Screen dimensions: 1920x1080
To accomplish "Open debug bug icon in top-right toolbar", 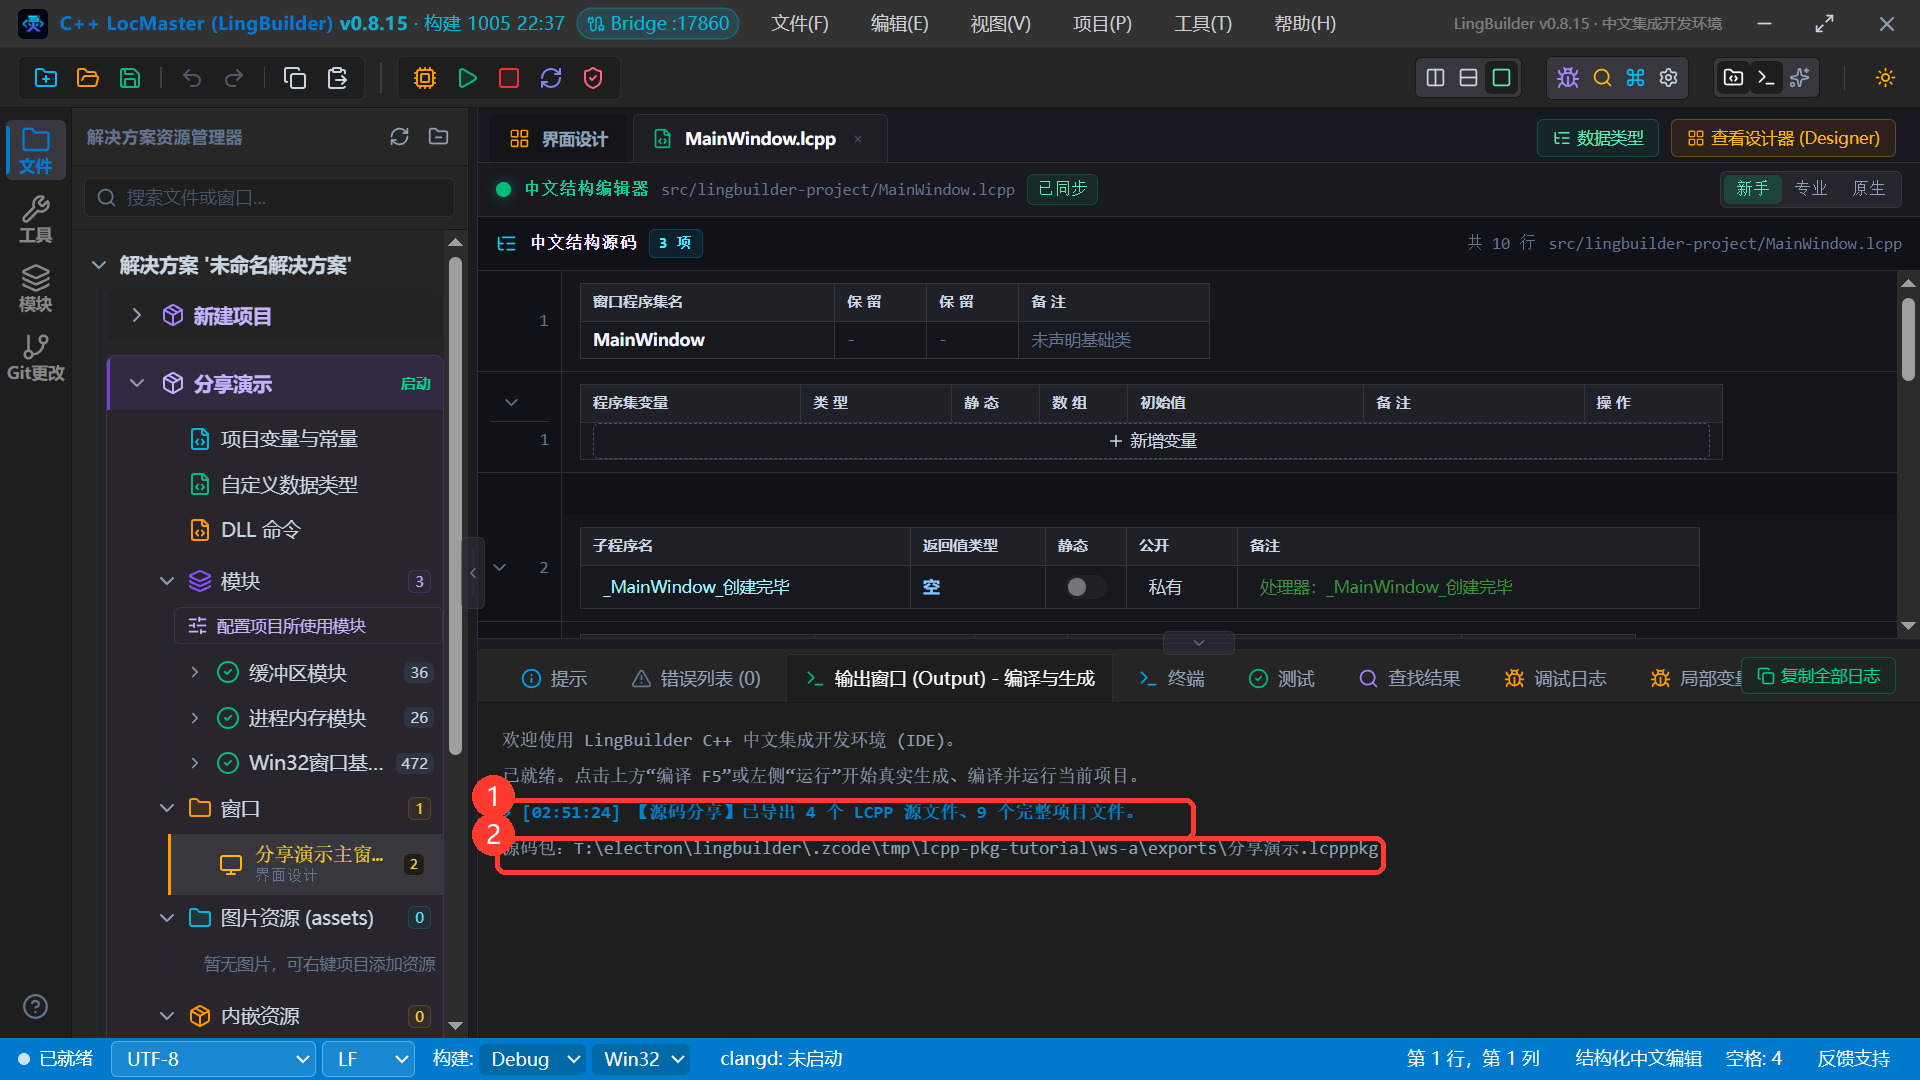I will (x=1568, y=78).
